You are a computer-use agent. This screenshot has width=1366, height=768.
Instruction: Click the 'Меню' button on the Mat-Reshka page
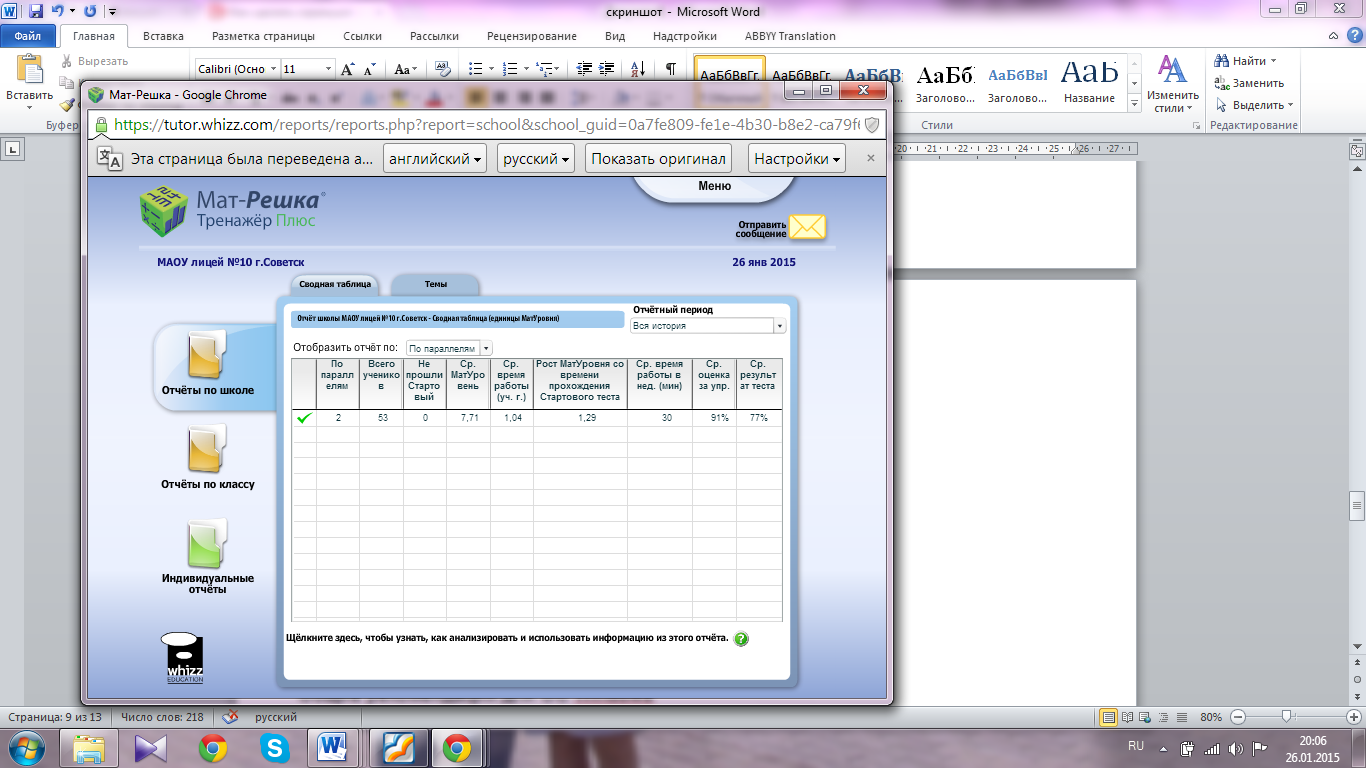coord(714,186)
